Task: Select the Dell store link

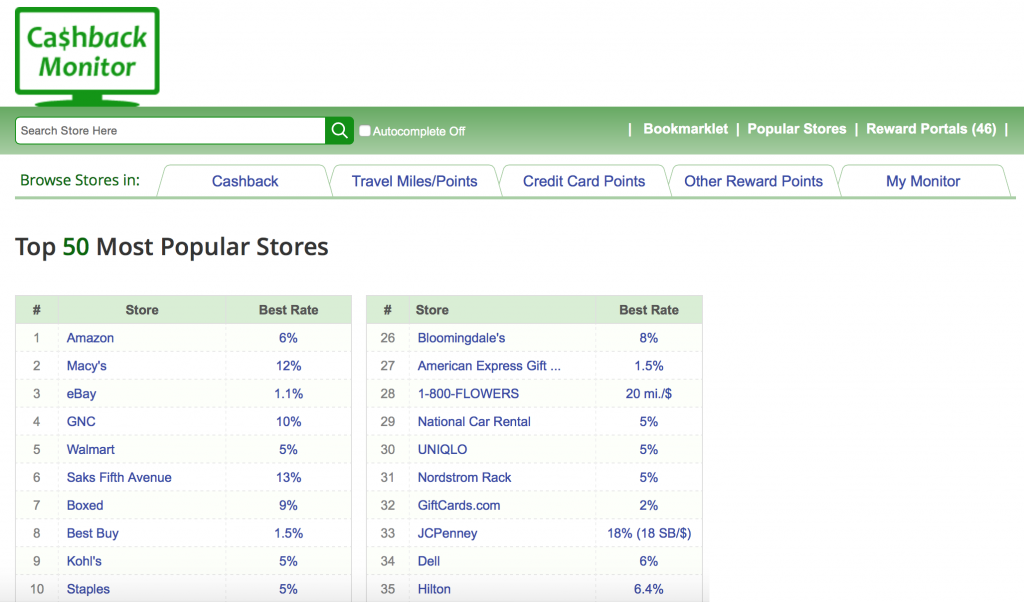Action: click(428, 562)
